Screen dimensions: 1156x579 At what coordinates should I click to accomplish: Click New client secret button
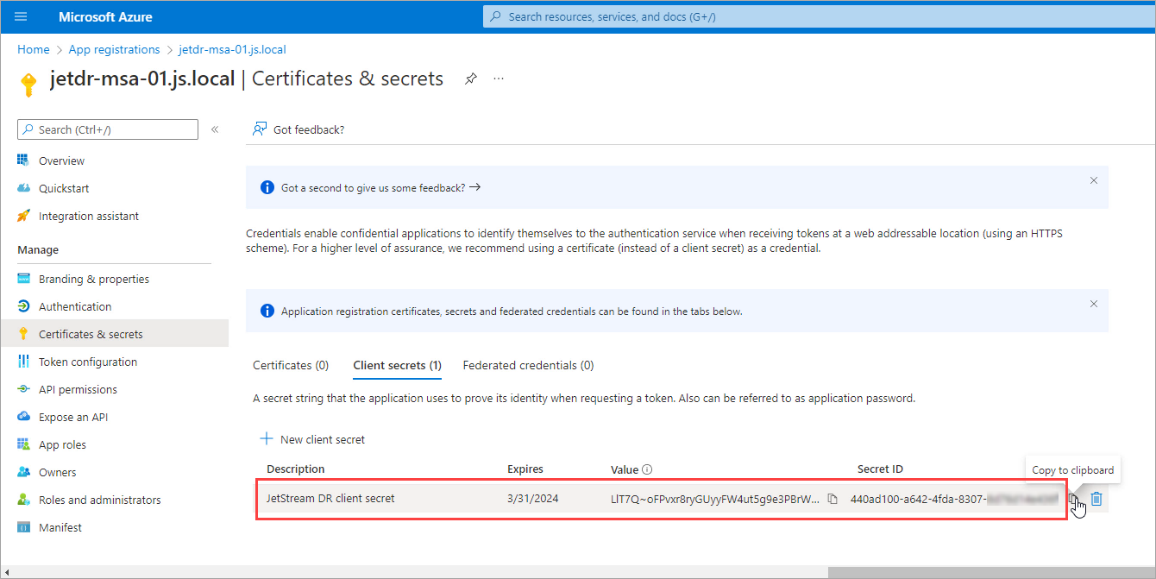coord(312,439)
